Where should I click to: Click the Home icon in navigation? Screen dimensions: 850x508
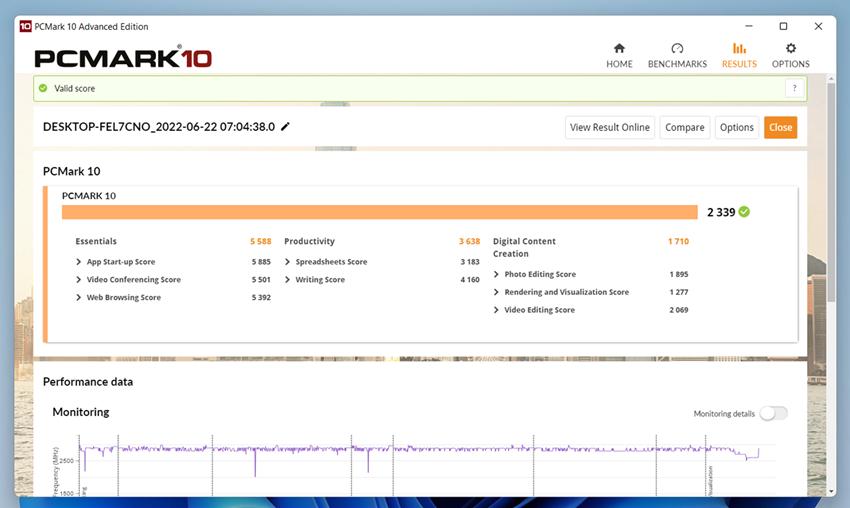click(619, 48)
